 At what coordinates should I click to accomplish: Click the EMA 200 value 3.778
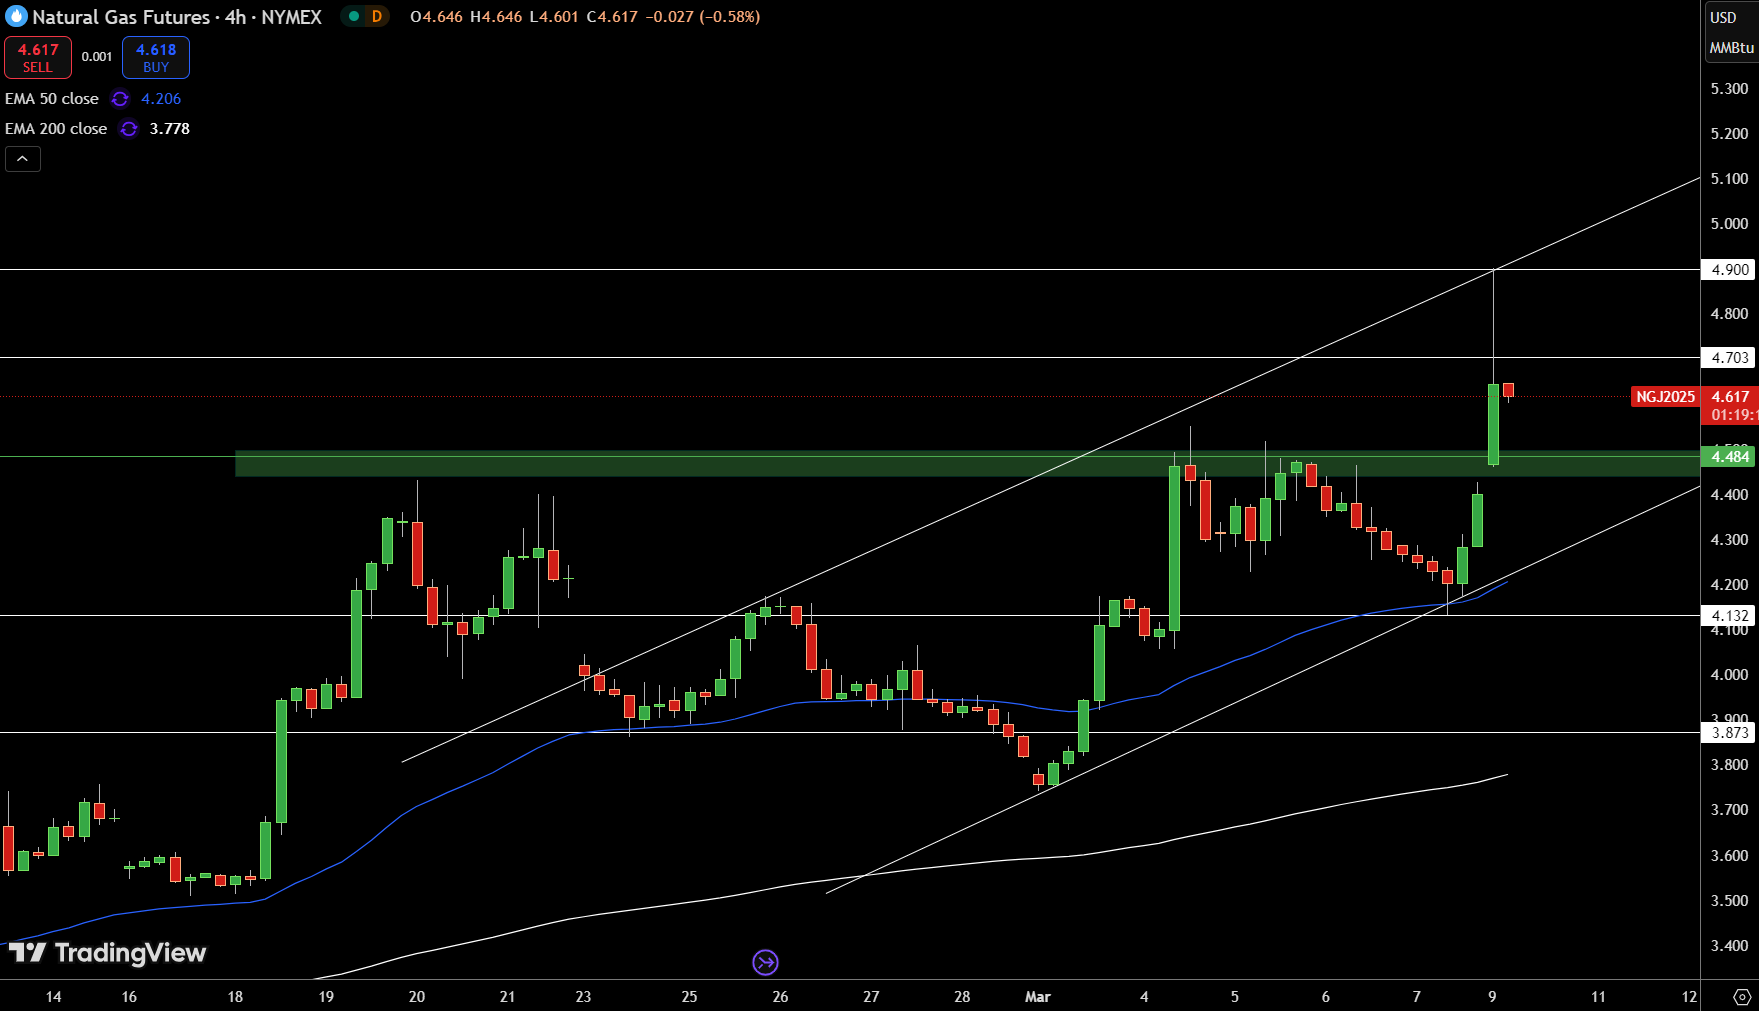click(x=170, y=129)
